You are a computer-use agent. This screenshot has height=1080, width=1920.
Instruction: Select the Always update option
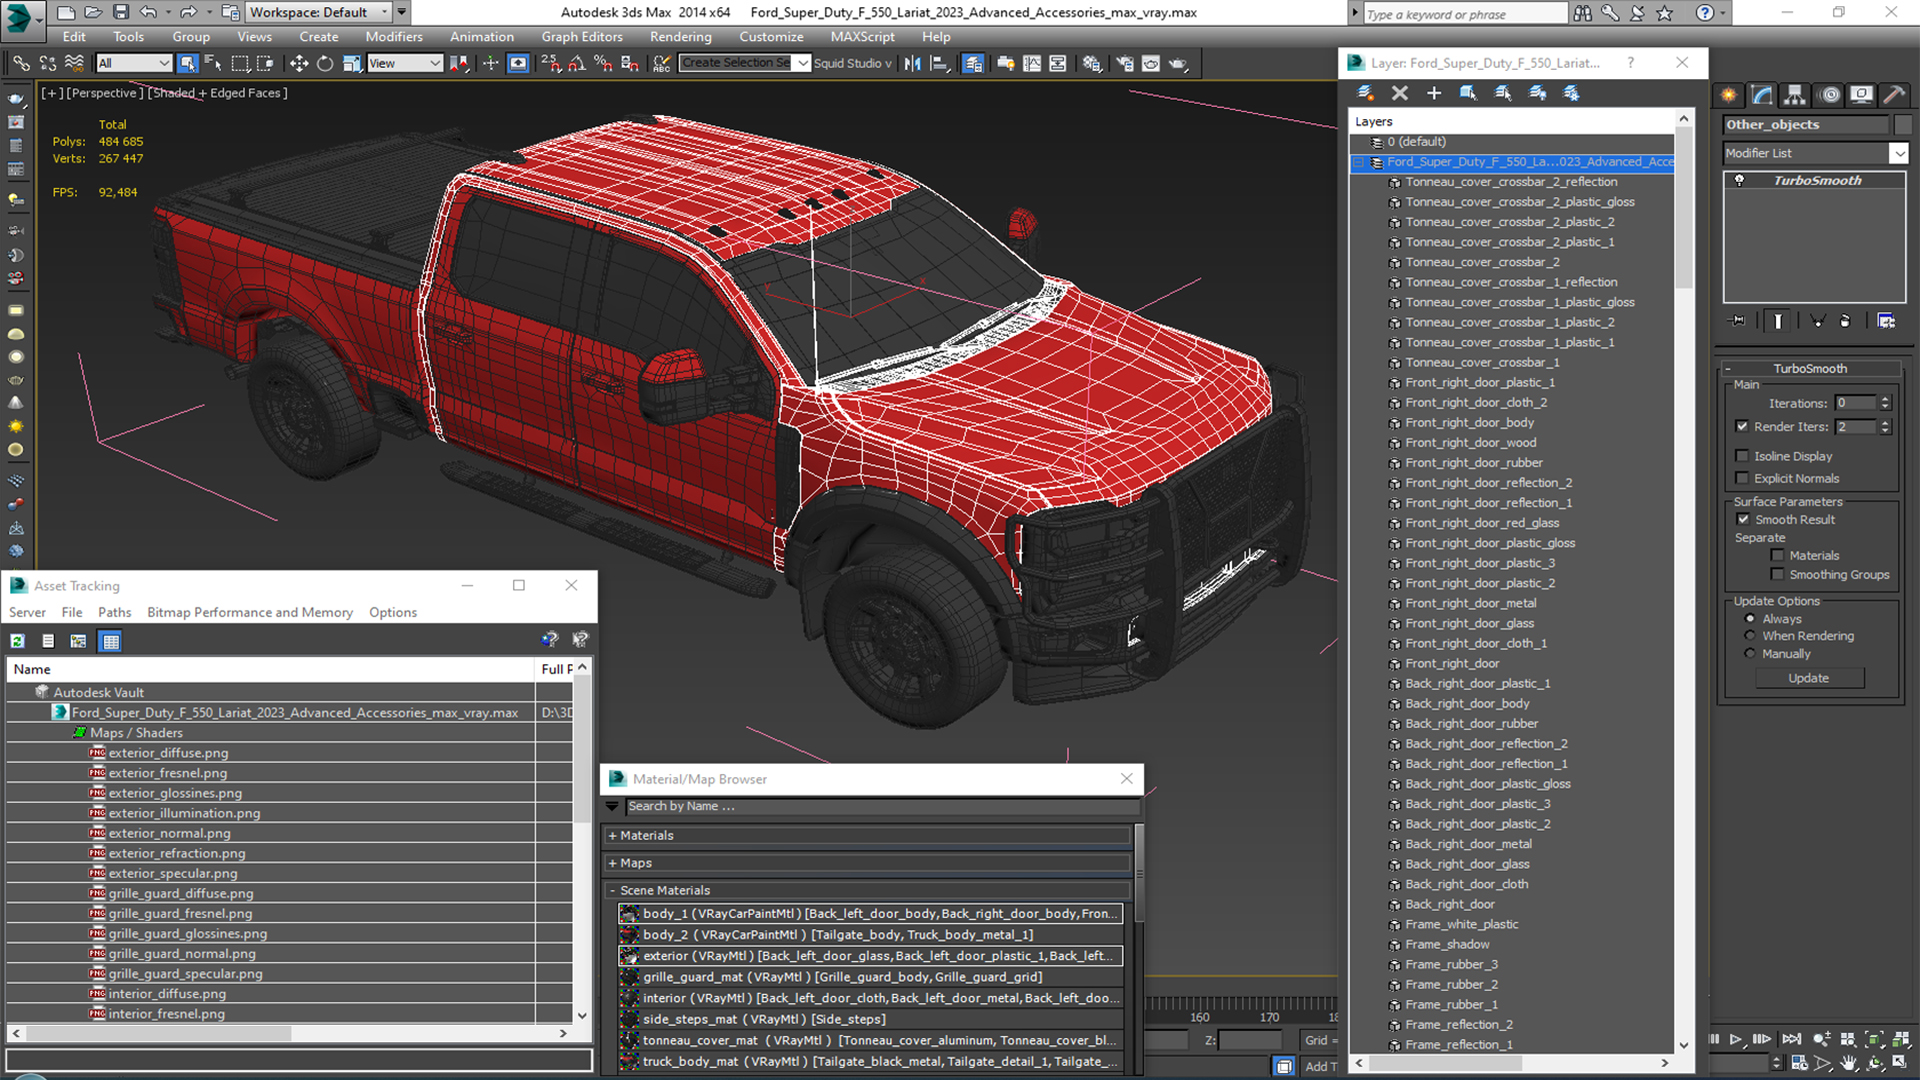click(1750, 619)
